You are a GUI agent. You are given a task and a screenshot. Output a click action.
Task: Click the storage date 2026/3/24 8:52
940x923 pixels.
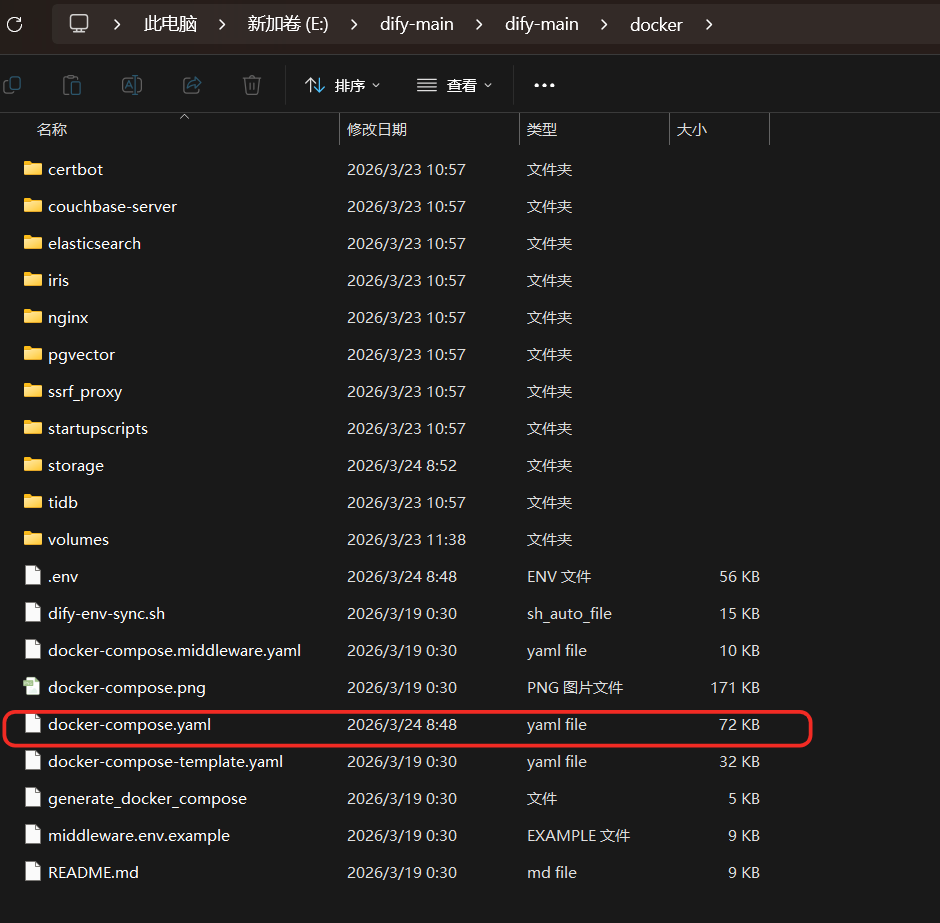402,466
